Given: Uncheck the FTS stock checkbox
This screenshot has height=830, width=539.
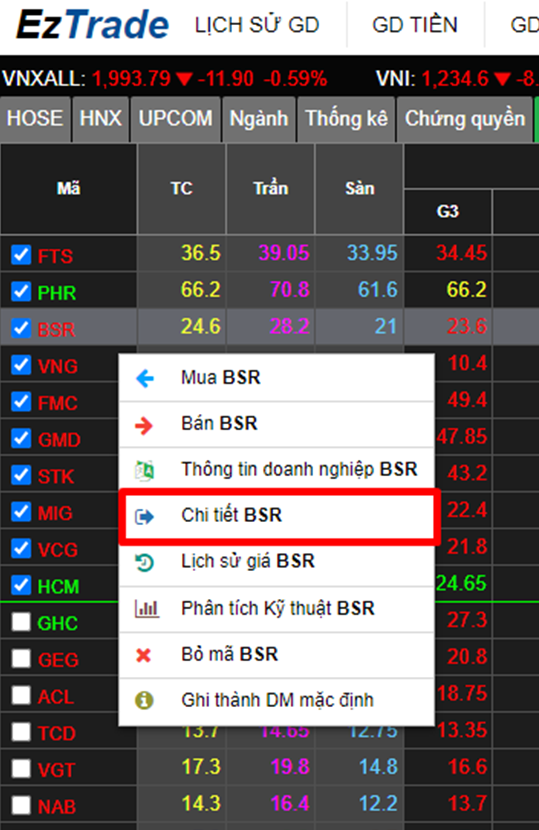Looking at the screenshot, I should click(x=21, y=255).
